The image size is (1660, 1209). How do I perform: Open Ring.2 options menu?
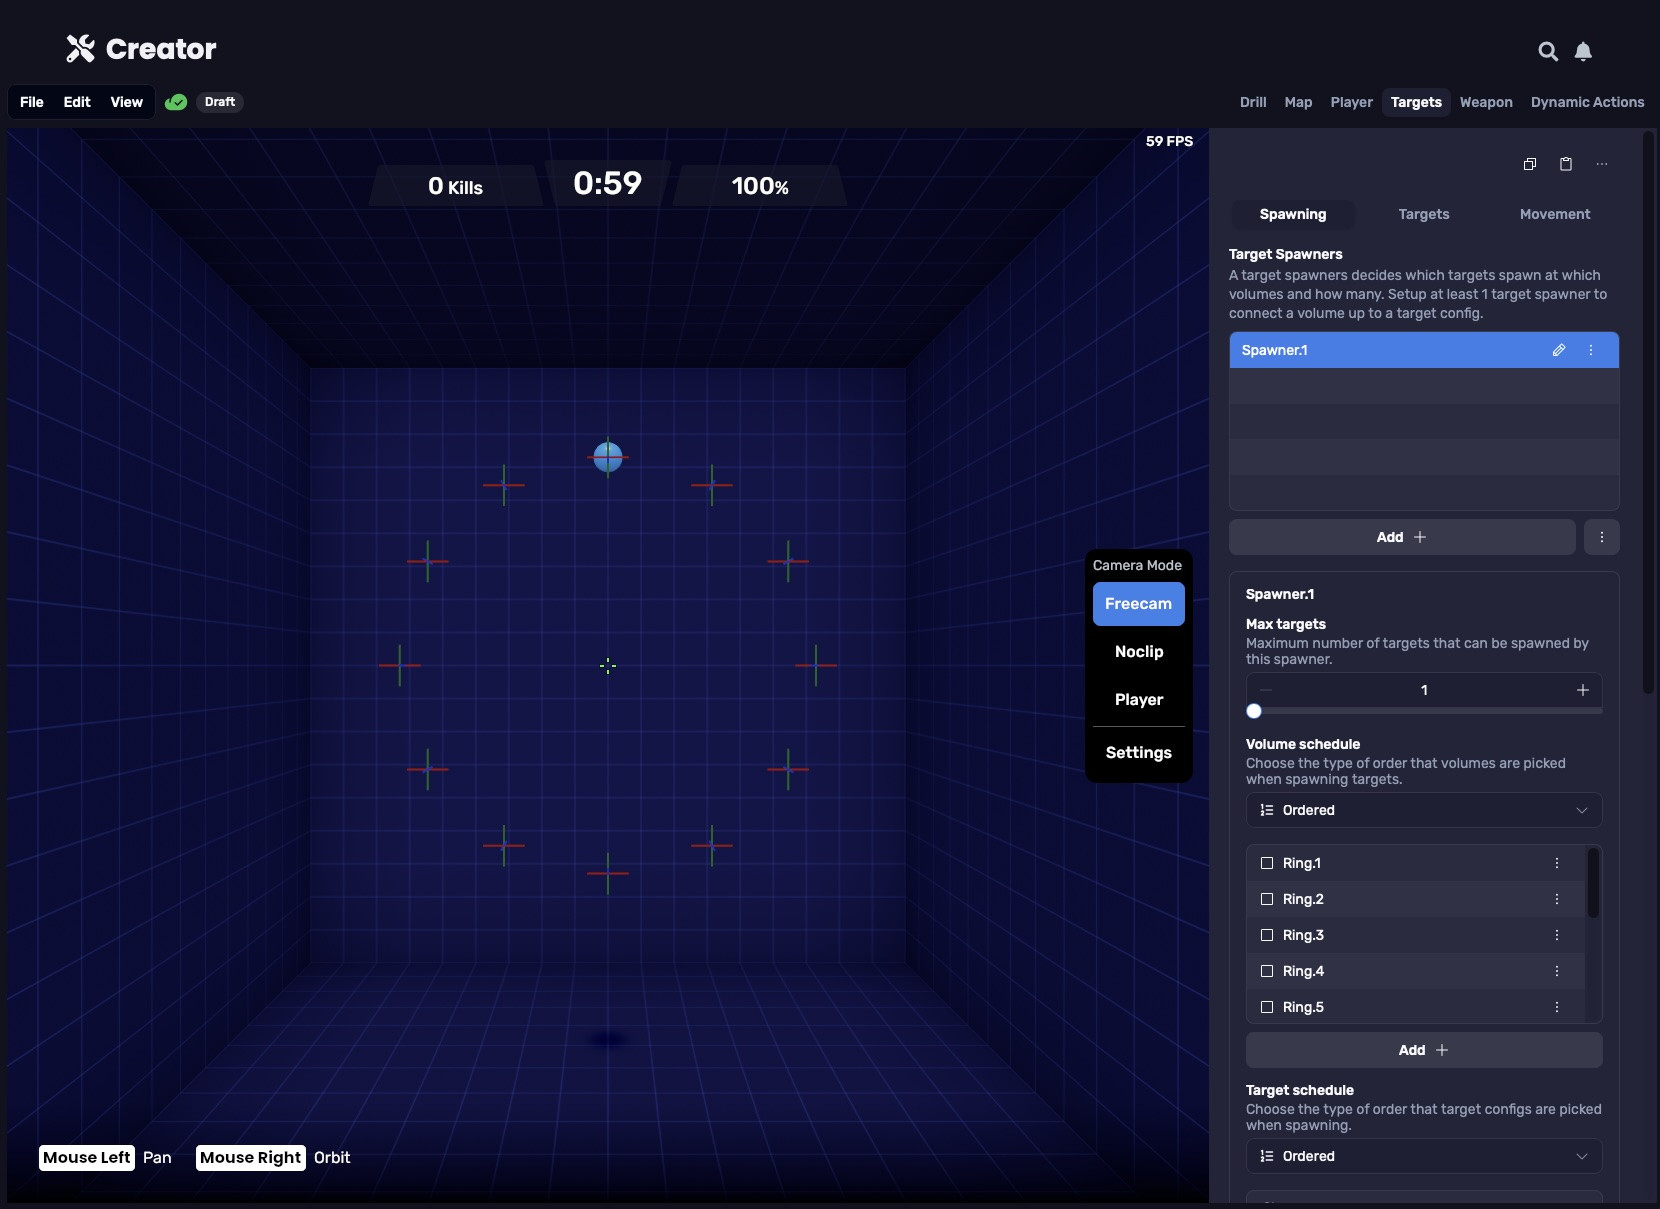click(1557, 899)
